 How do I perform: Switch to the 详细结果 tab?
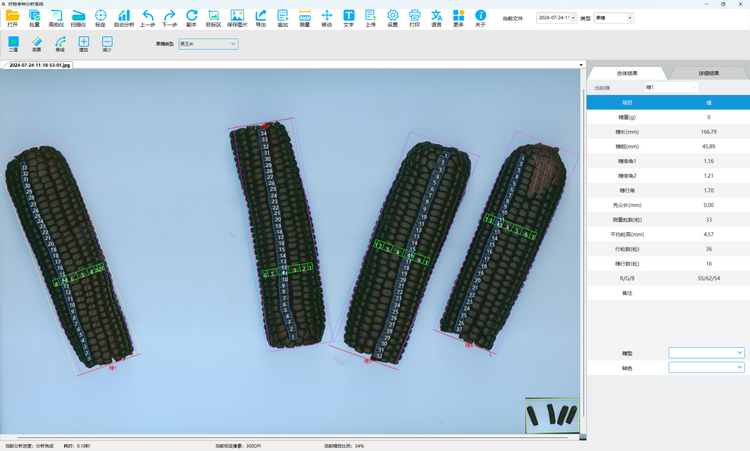pyautogui.click(x=708, y=73)
